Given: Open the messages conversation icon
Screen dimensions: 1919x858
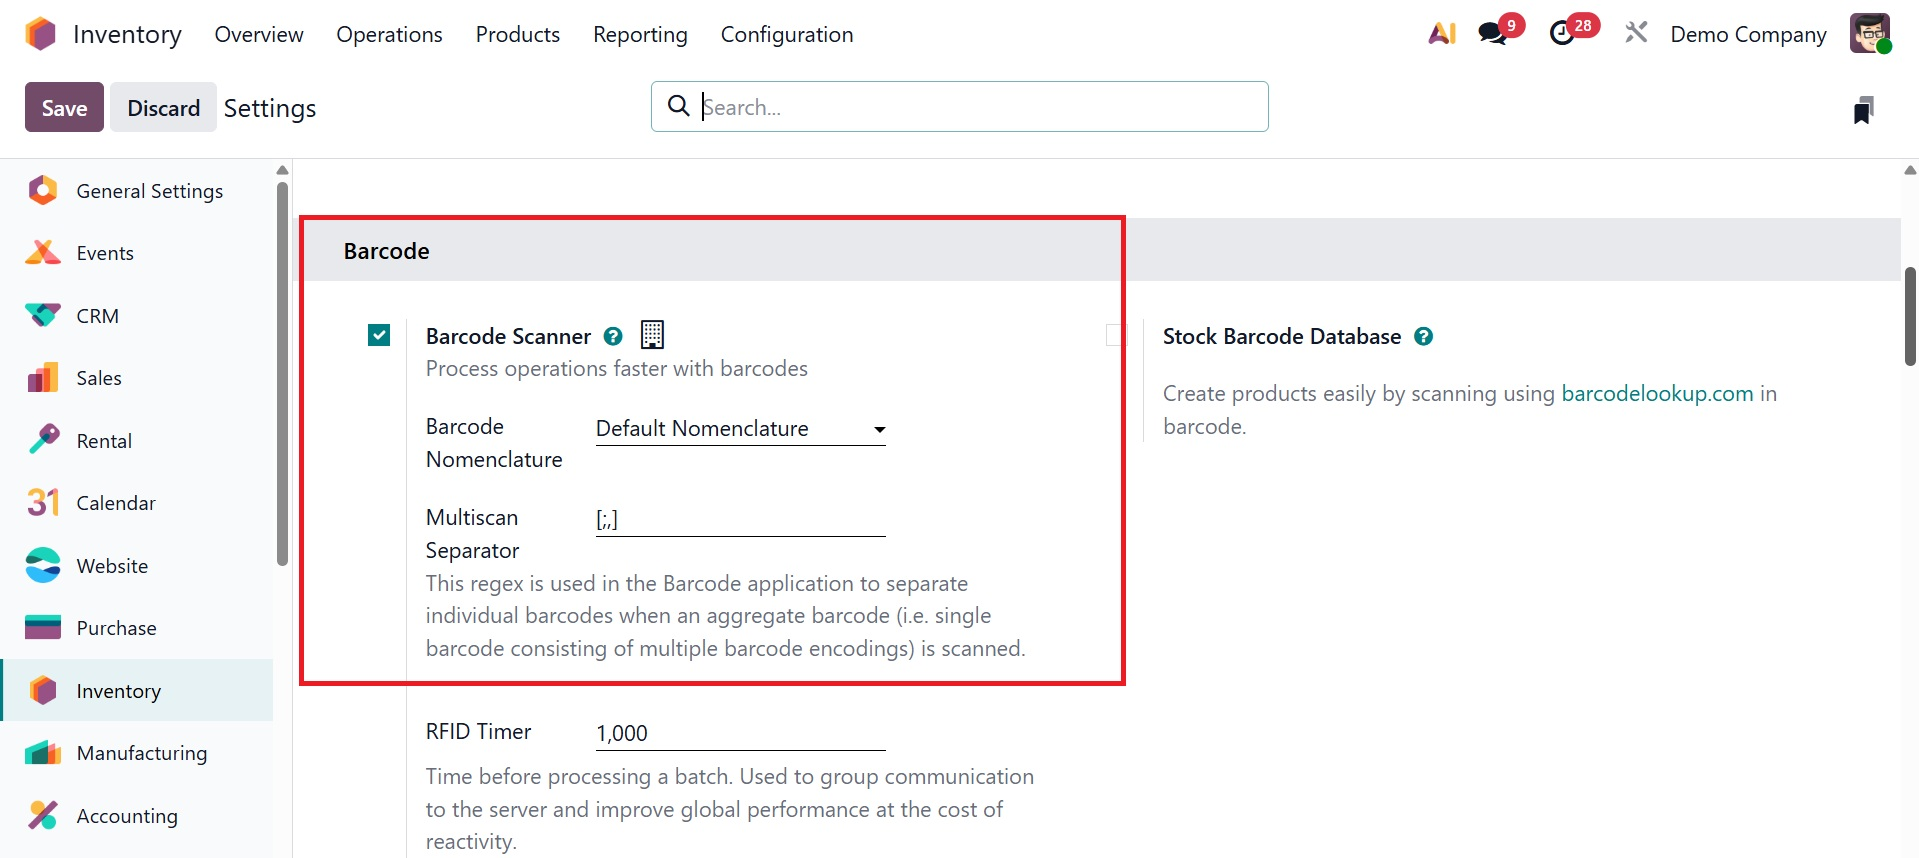Looking at the screenshot, I should pyautogui.click(x=1493, y=33).
